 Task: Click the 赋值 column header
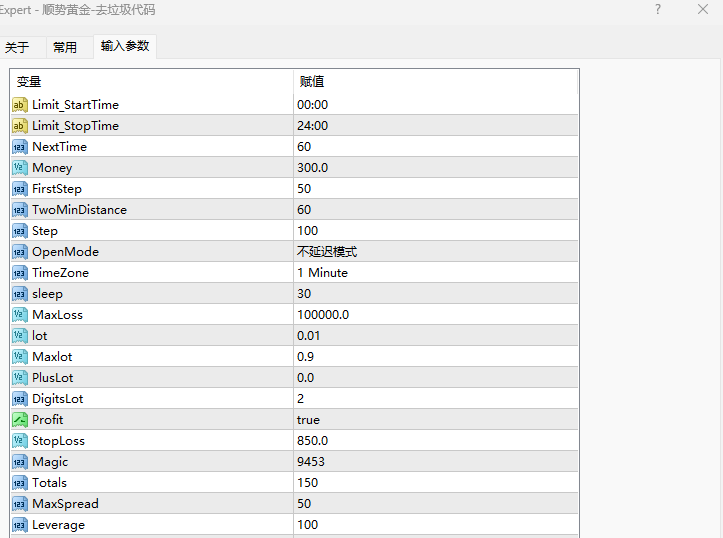pos(435,82)
